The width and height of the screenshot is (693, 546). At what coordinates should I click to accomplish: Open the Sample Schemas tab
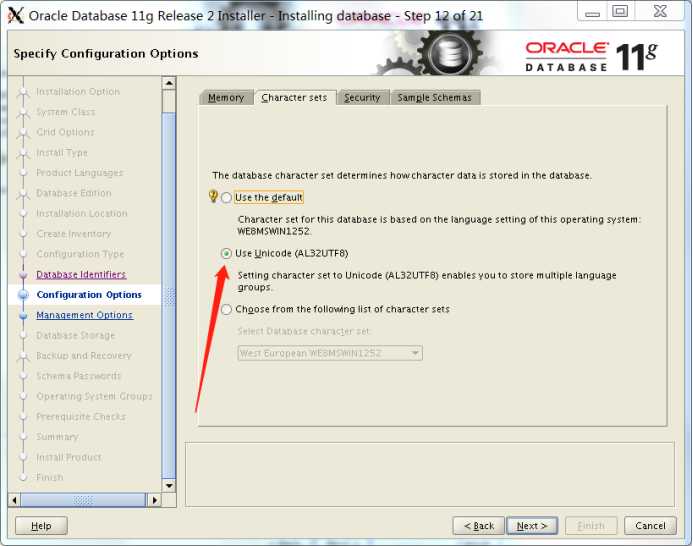click(434, 97)
